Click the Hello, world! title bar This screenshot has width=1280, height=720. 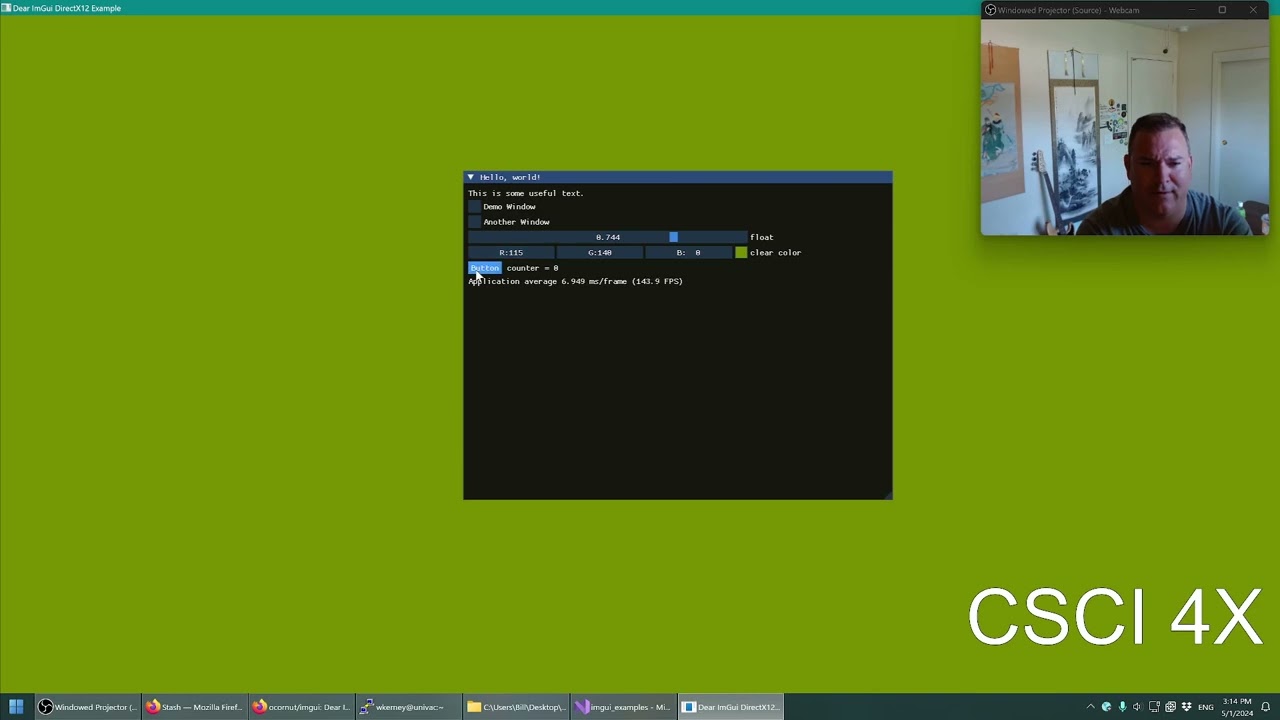(678, 177)
